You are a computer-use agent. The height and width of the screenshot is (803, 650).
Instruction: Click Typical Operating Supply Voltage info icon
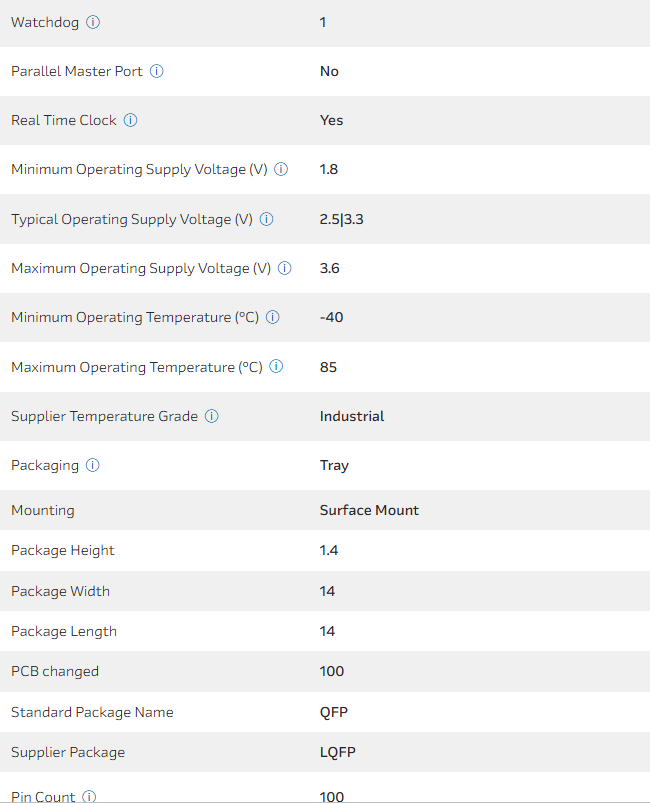point(267,219)
